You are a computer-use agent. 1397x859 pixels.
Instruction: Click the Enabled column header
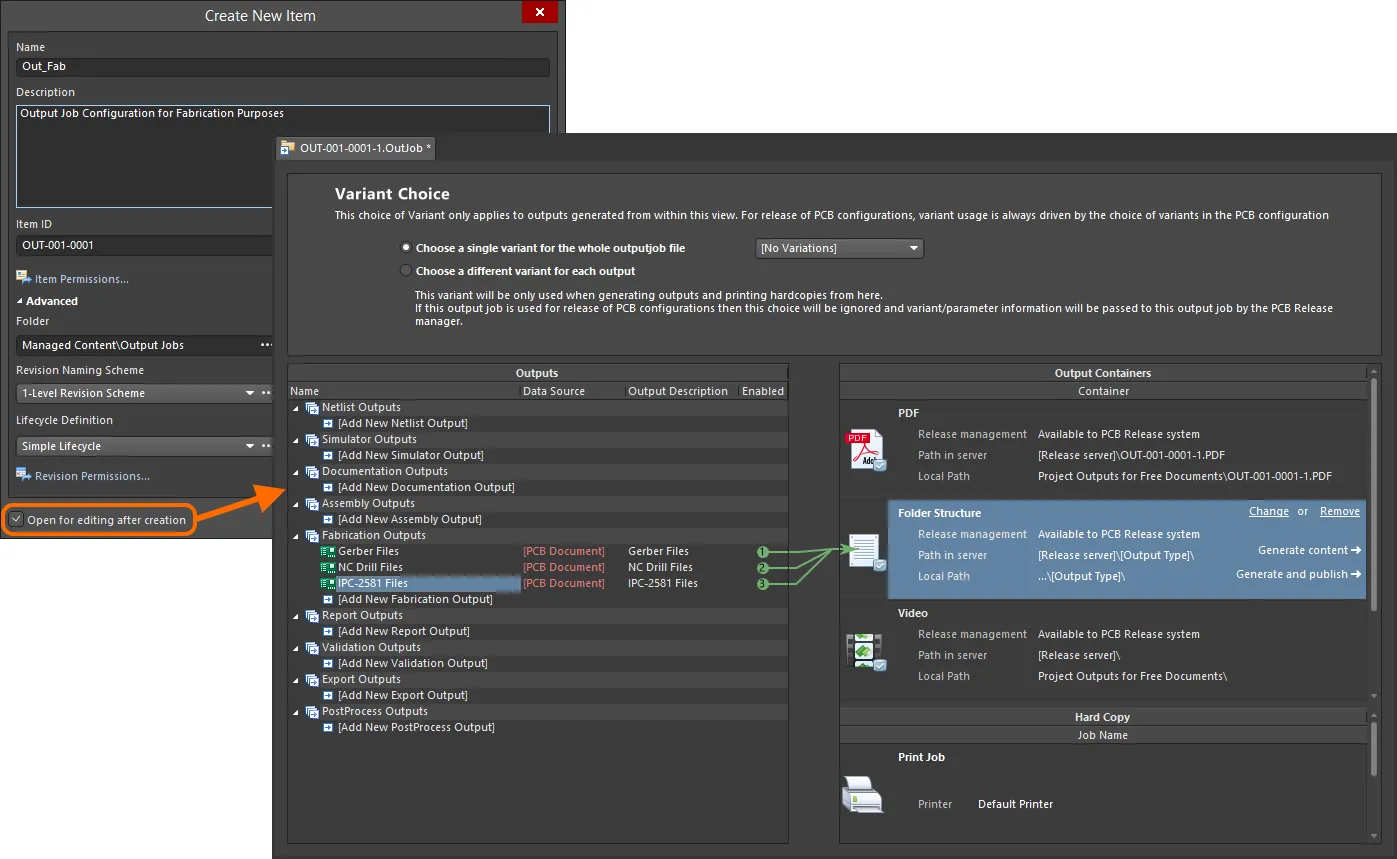pyautogui.click(x=763, y=391)
